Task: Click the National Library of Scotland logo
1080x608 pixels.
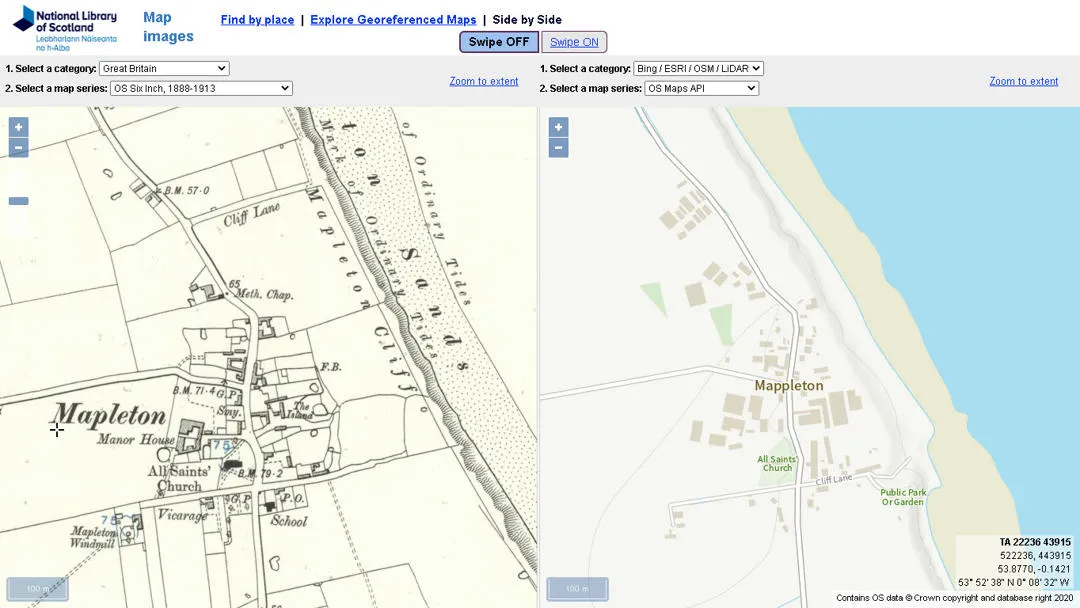Action: (64, 27)
